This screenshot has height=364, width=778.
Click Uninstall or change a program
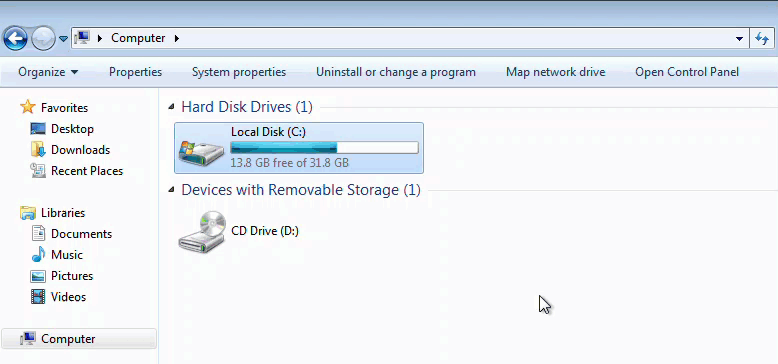396,72
